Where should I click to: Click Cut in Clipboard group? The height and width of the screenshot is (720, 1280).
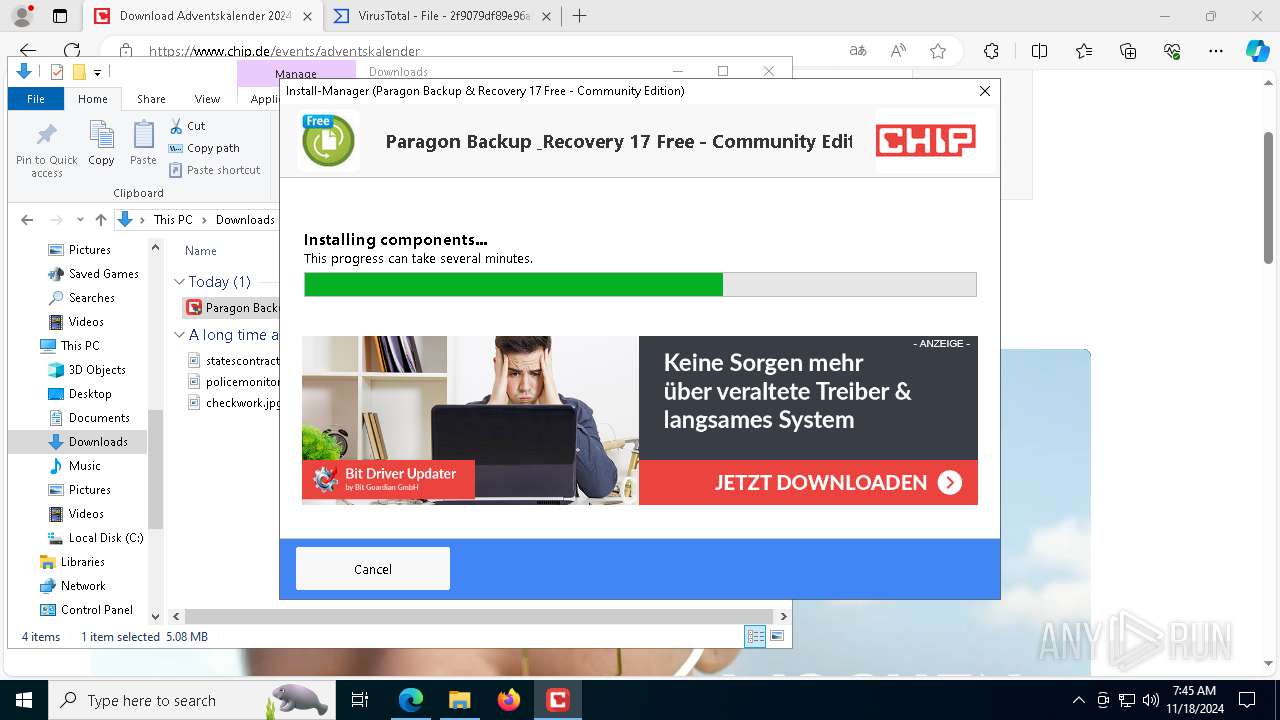187,126
